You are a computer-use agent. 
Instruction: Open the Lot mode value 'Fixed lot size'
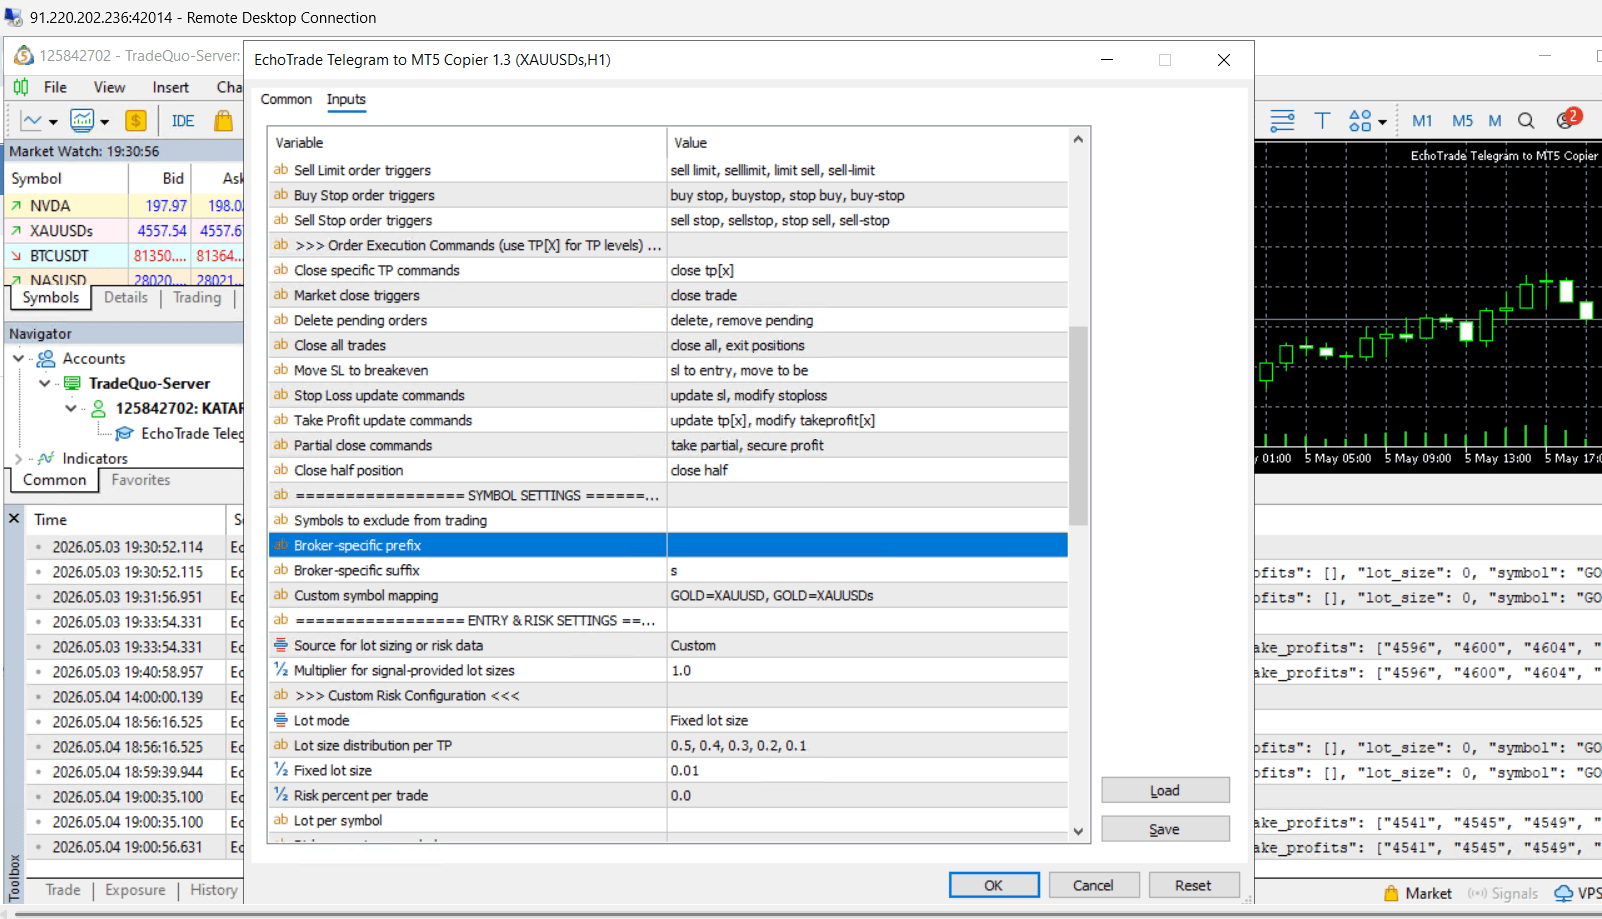[867, 720]
